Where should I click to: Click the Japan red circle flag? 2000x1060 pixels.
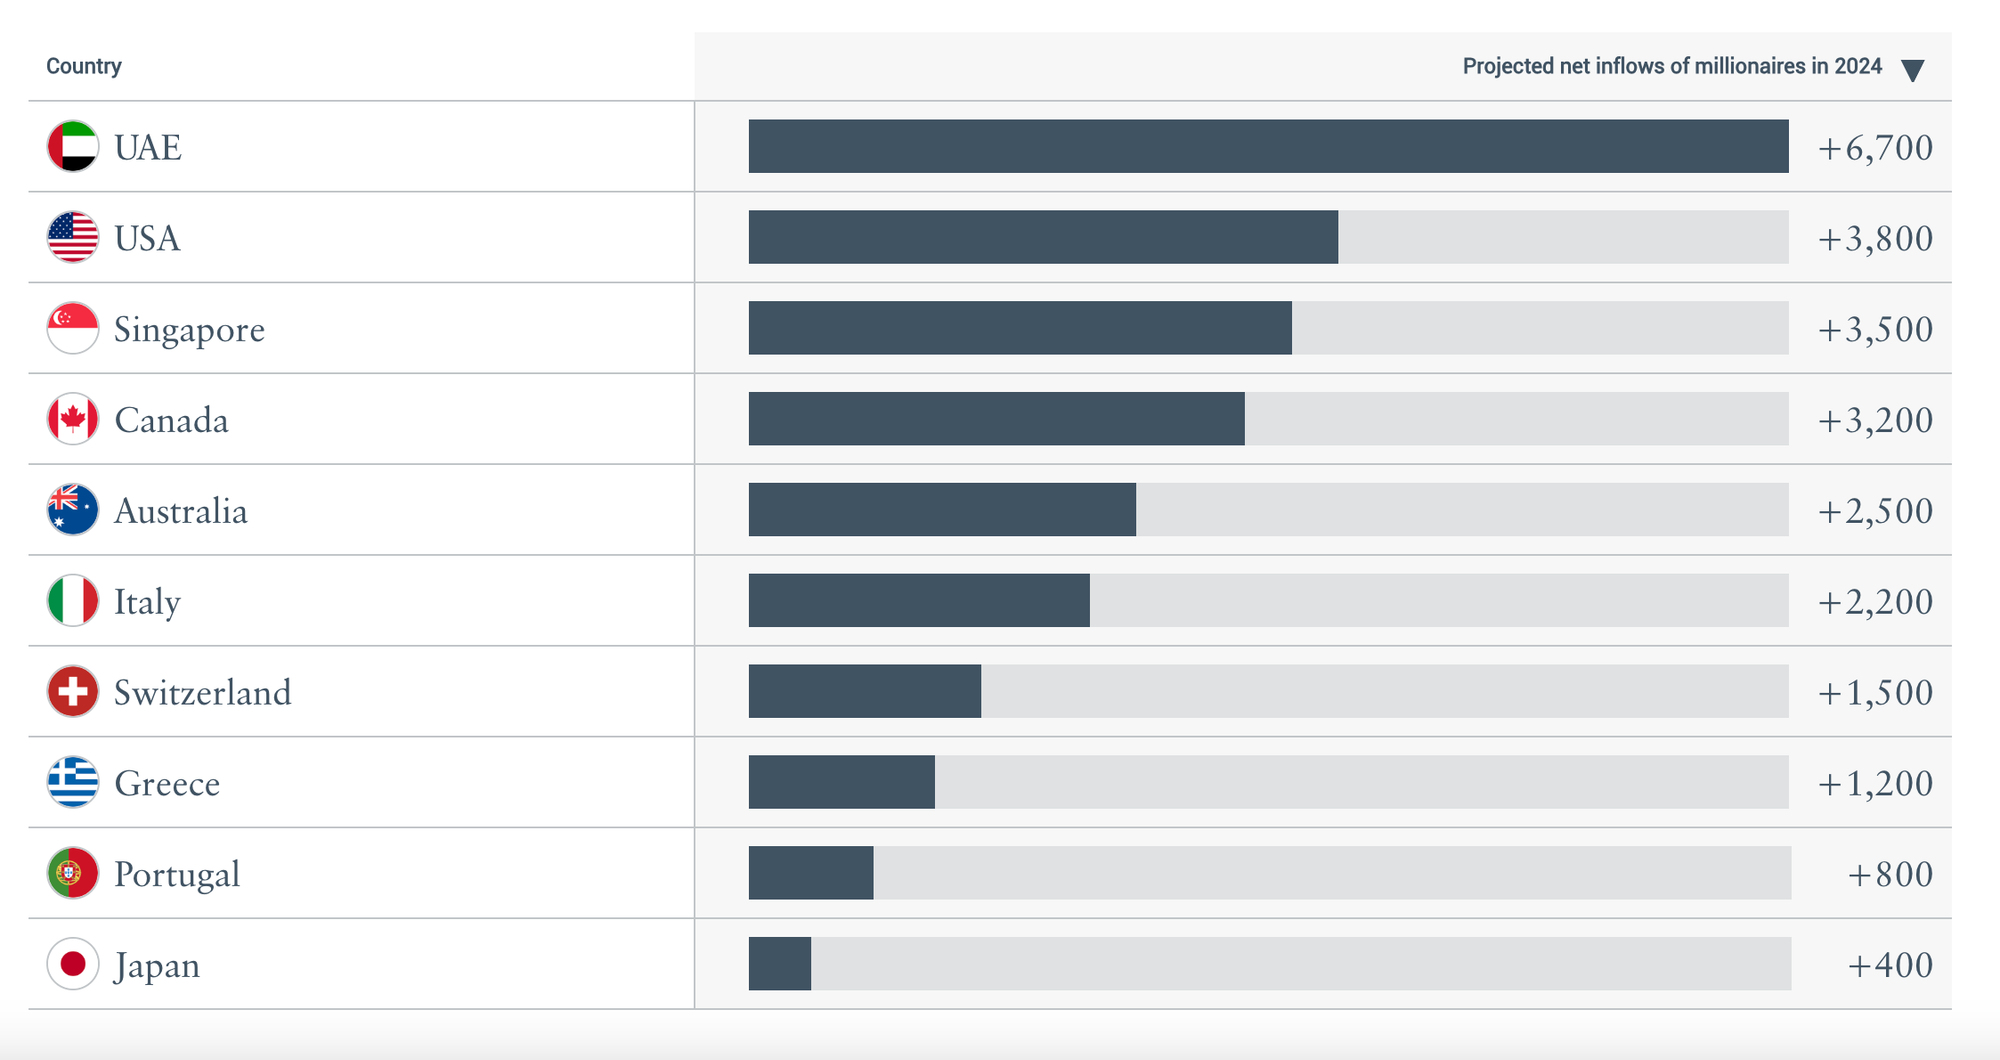point(73,964)
